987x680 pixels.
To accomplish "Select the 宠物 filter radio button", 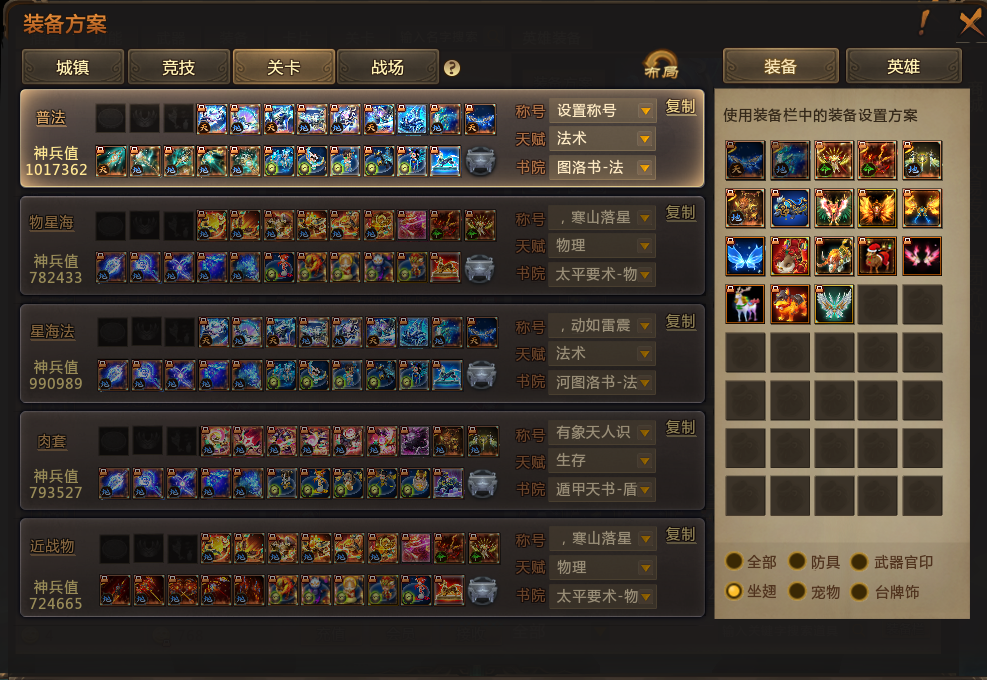I will click(x=797, y=591).
